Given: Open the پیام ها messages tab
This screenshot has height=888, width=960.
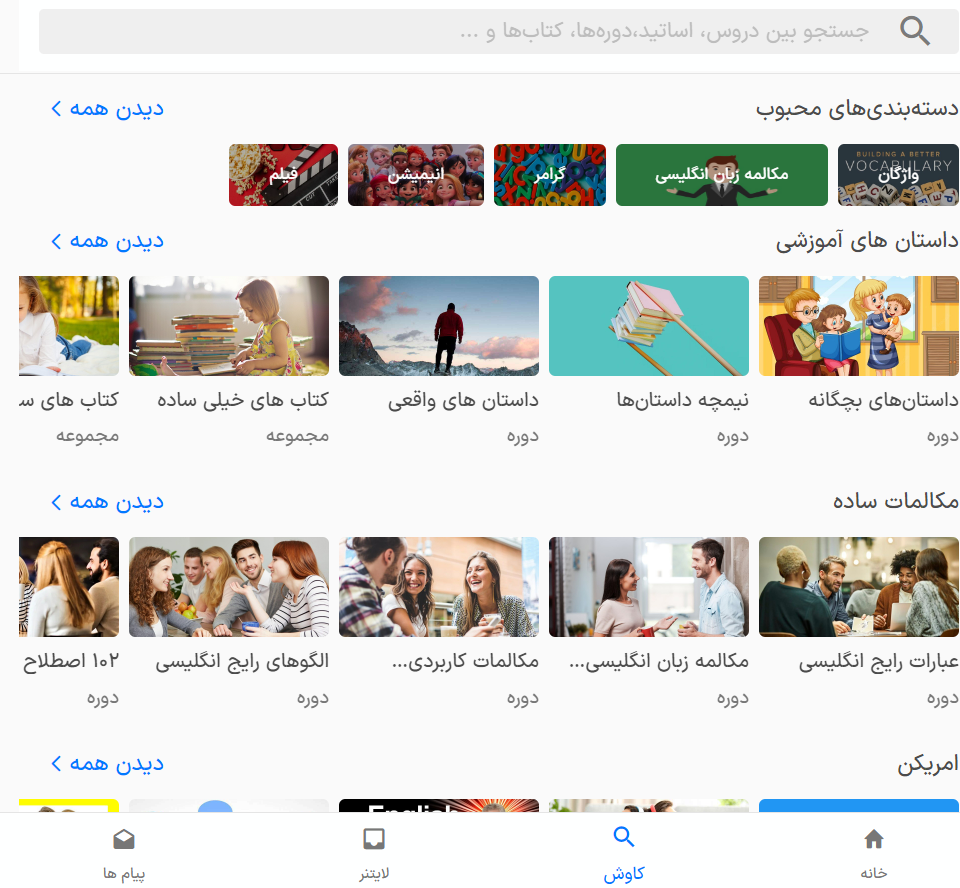Looking at the screenshot, I should tap(124, 854).
